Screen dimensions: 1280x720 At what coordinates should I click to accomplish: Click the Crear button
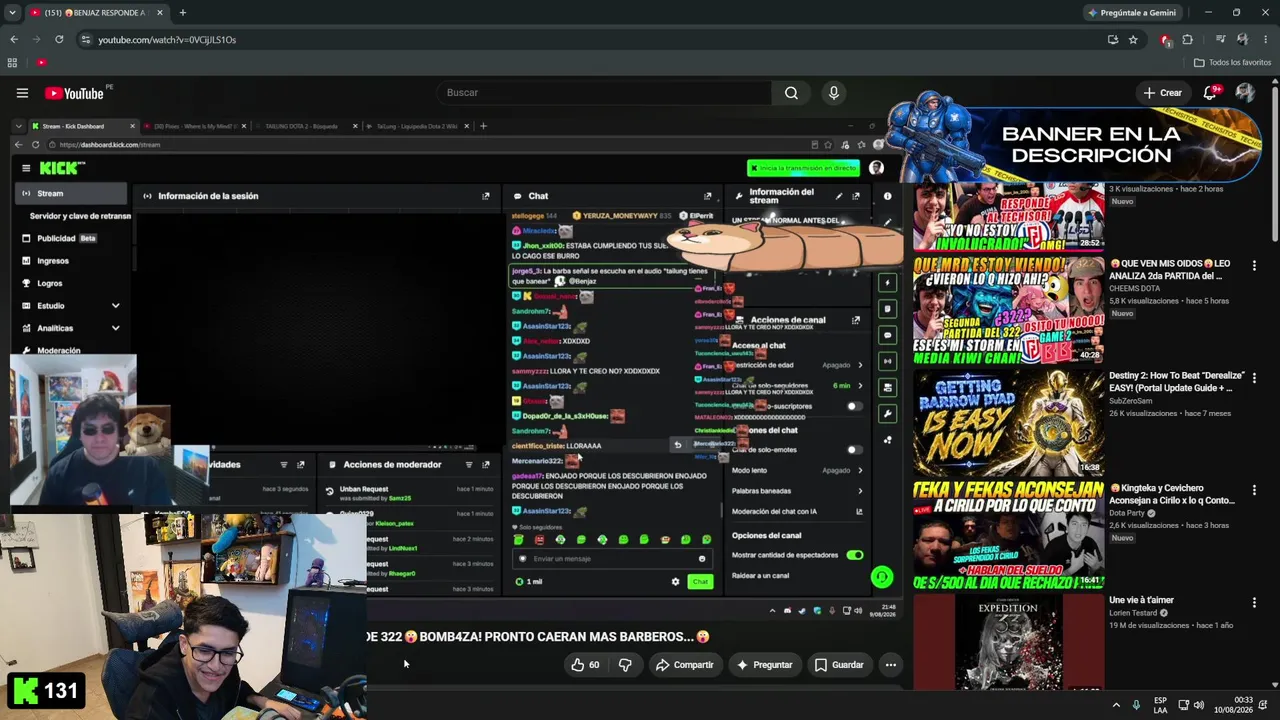1163,93
